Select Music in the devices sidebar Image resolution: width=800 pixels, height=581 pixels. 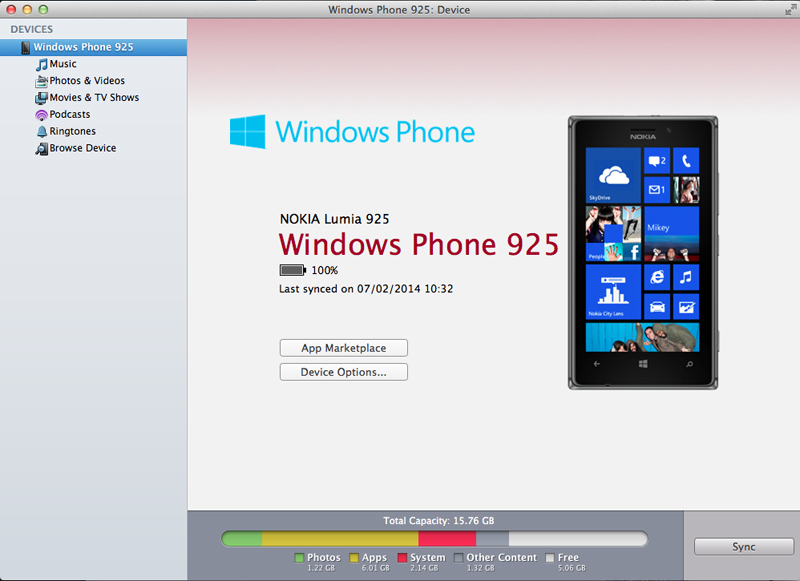62,63
